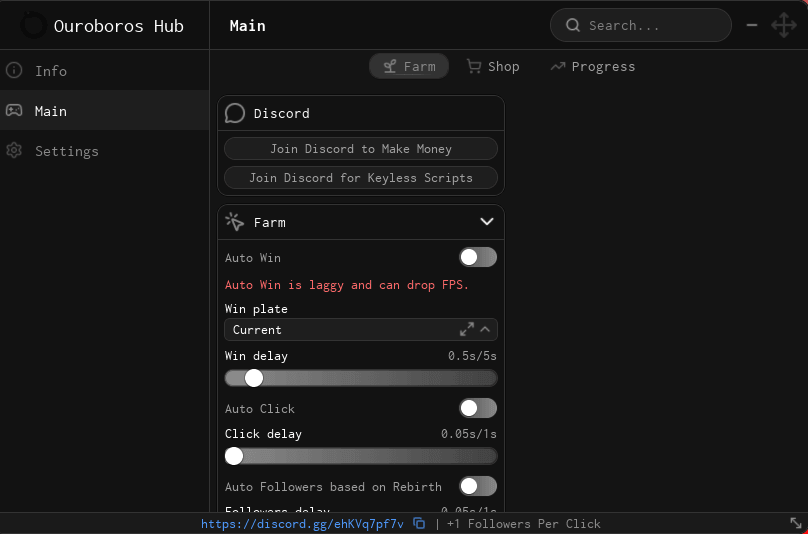Click Join Discord for Keyless Scripts
This screenshot has width=808, height=534.
click(x=361, y=178)
